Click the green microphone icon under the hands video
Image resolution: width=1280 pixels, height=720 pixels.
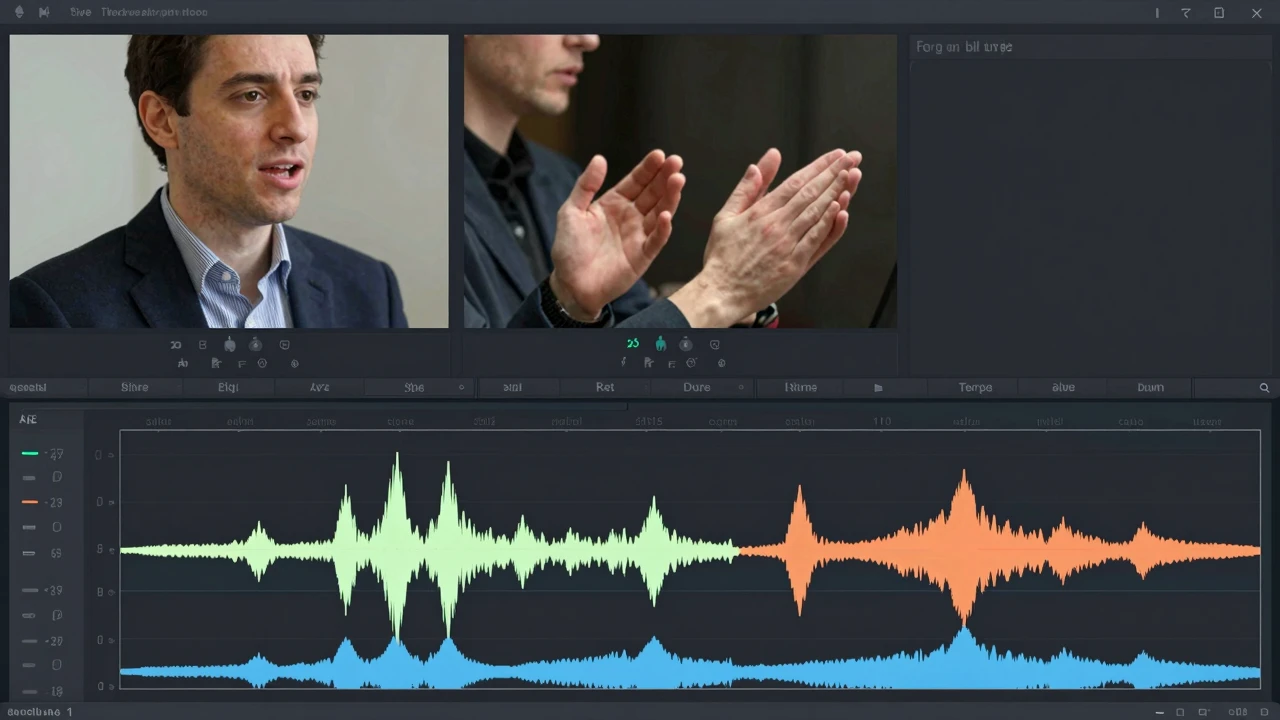coord(660,344)
